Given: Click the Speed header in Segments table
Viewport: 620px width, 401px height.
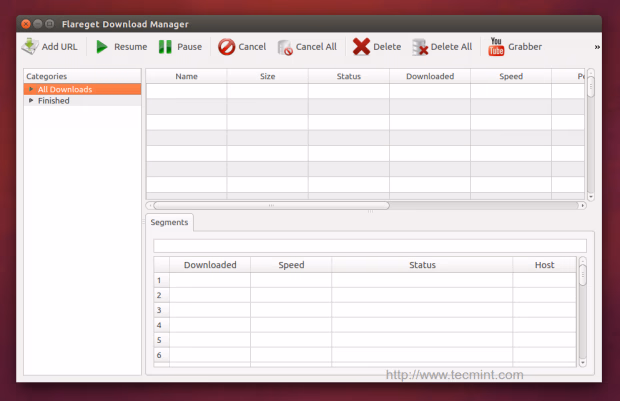Looking at the screenshot, I should coord(291,265).
